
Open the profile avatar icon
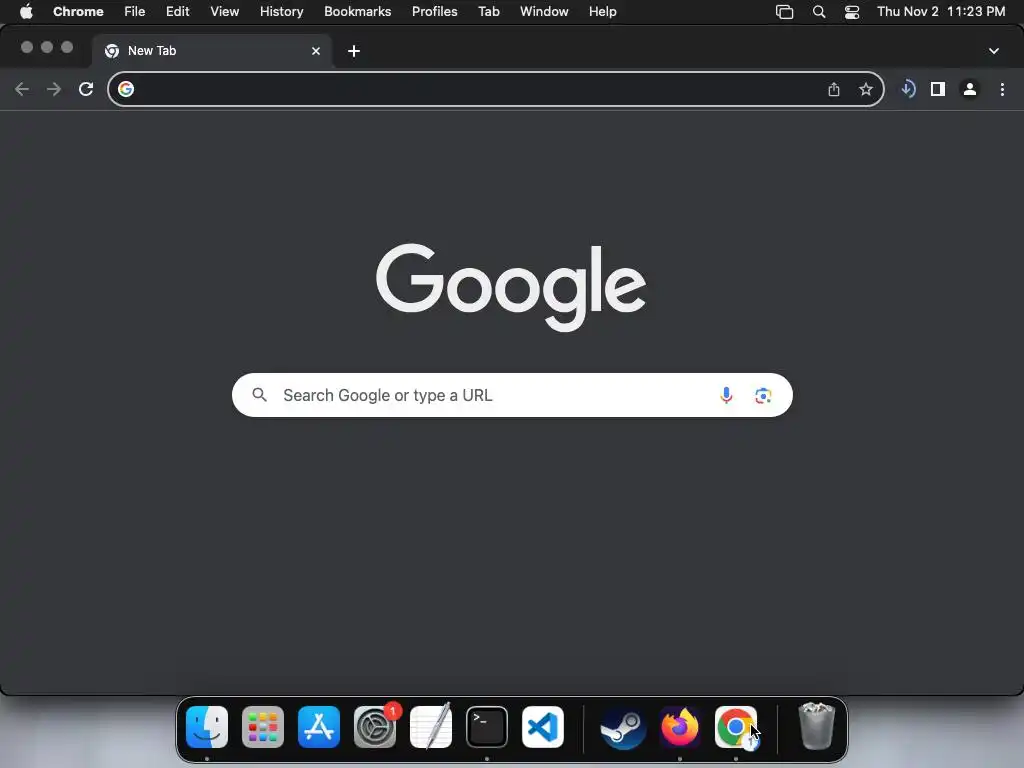[970, 89]
